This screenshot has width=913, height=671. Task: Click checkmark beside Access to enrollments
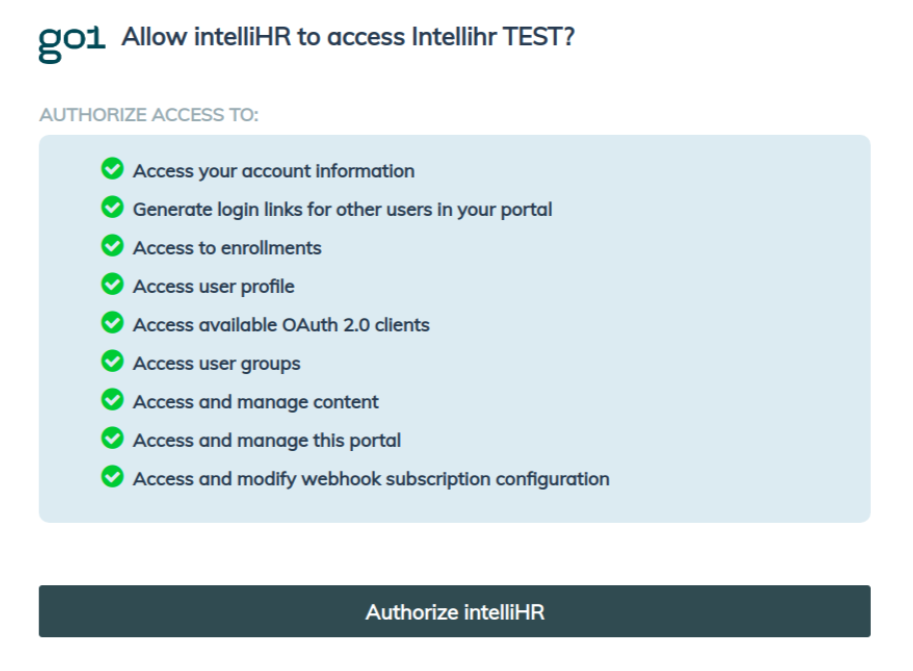[x=113, y=246]
